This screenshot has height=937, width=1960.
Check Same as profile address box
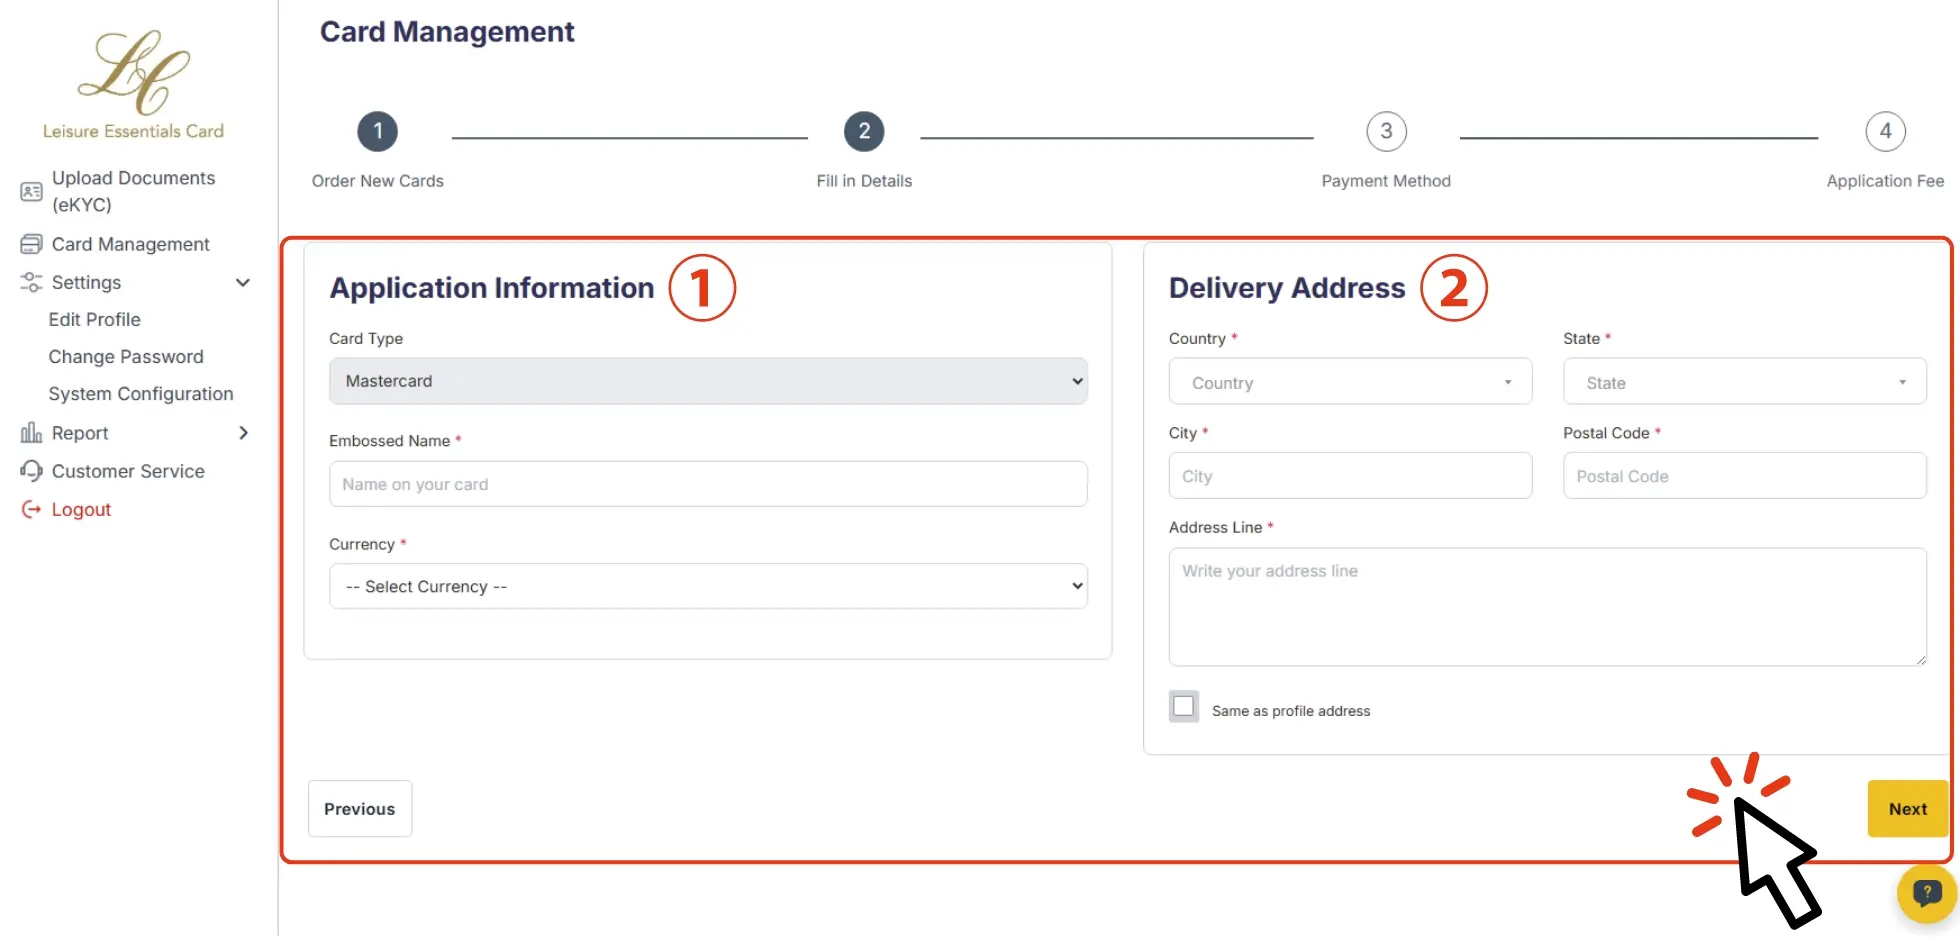(1184, 706)
